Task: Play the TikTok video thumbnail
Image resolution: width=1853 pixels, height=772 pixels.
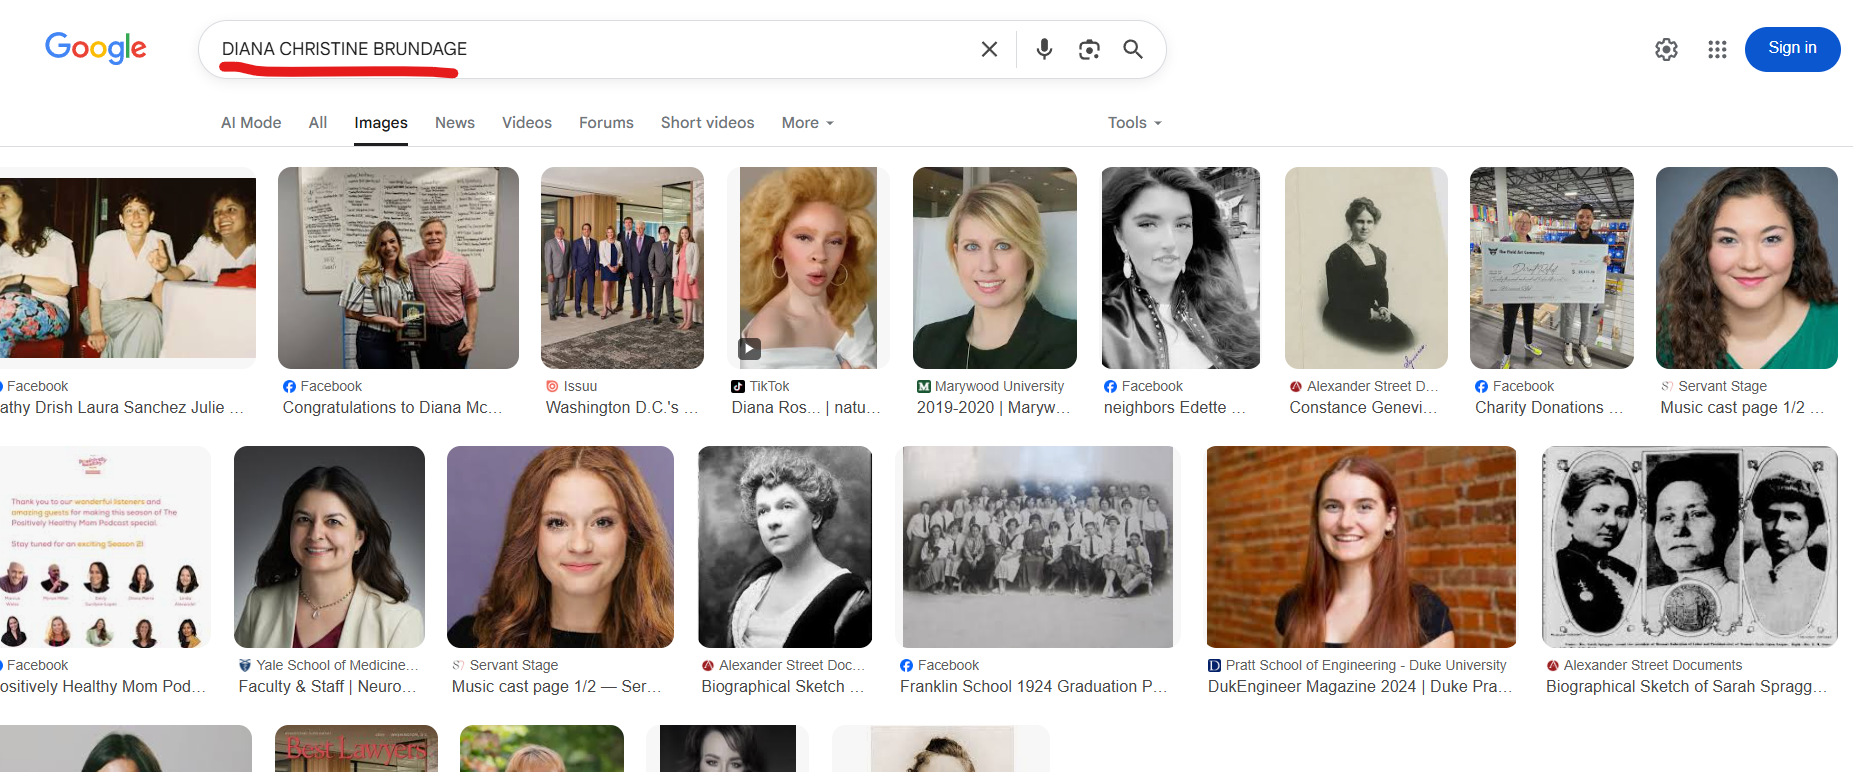Action: (x=808, y=267)
